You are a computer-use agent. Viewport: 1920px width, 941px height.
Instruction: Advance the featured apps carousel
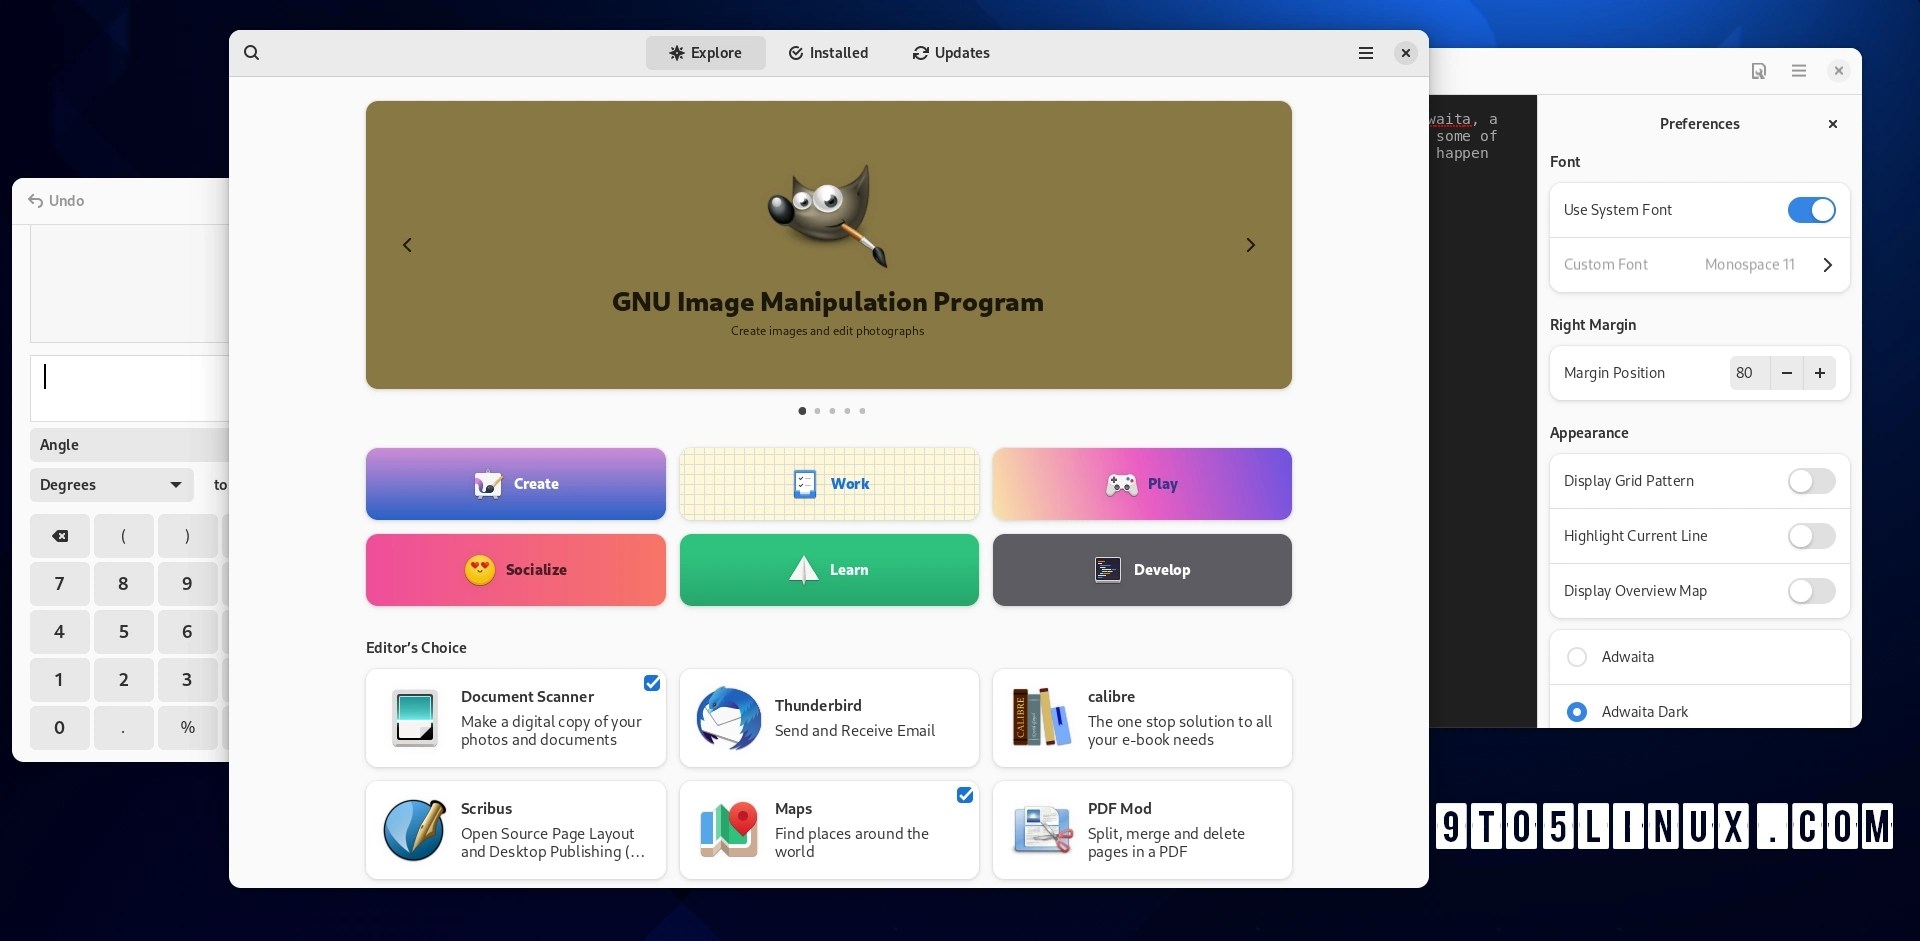(1251, 244)
